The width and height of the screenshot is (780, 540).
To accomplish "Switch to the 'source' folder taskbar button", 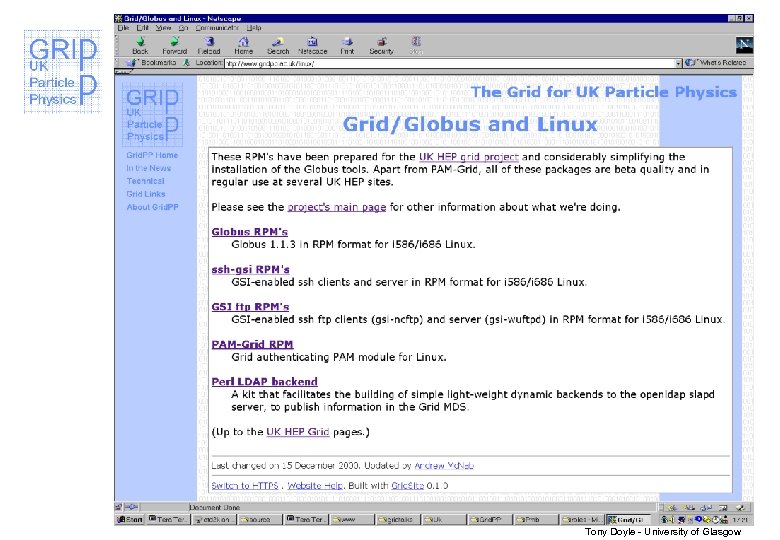I will 260,520.
